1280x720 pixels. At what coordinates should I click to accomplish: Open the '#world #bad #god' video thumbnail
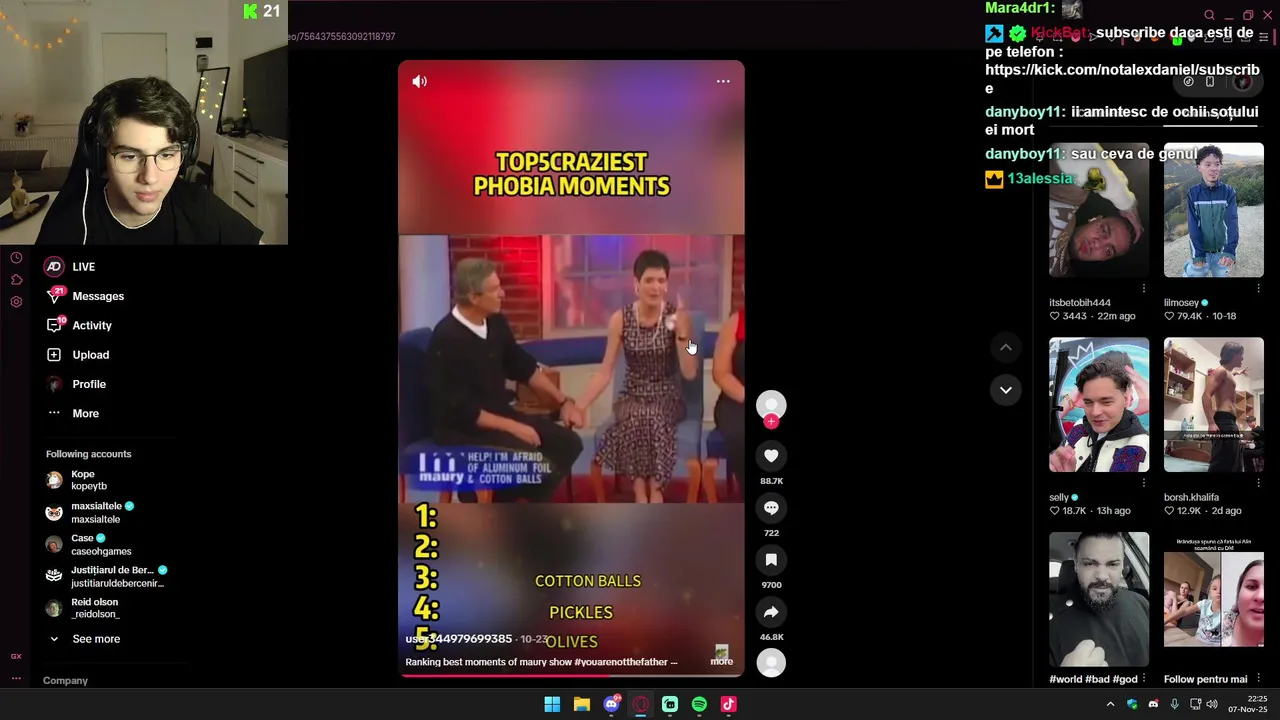coord(1099,599)
